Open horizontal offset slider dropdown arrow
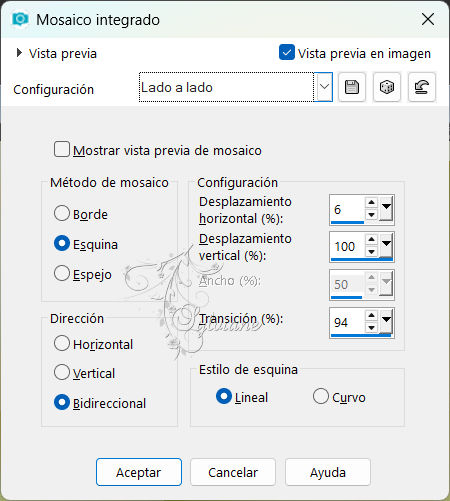The image size is (450, 501). click(386, 208)
